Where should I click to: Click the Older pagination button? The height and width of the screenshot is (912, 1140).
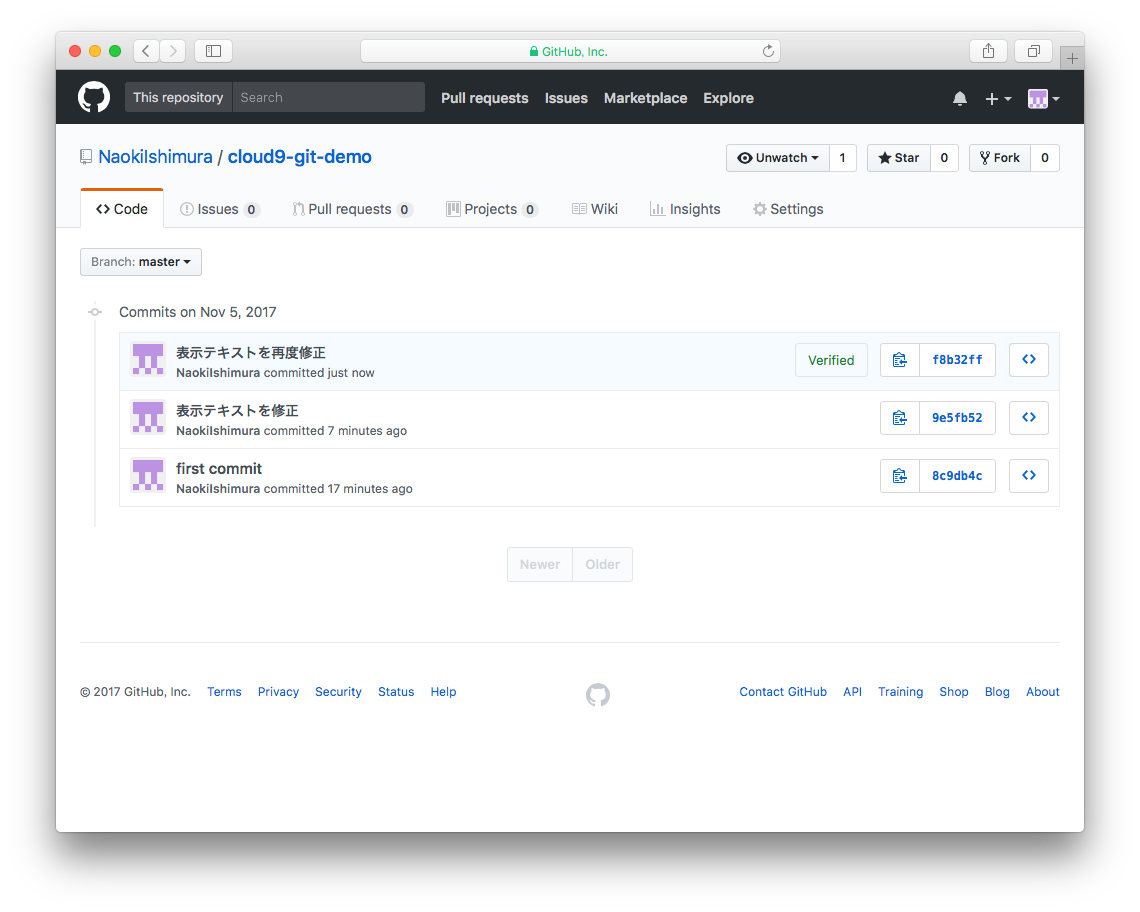[602, 564]
